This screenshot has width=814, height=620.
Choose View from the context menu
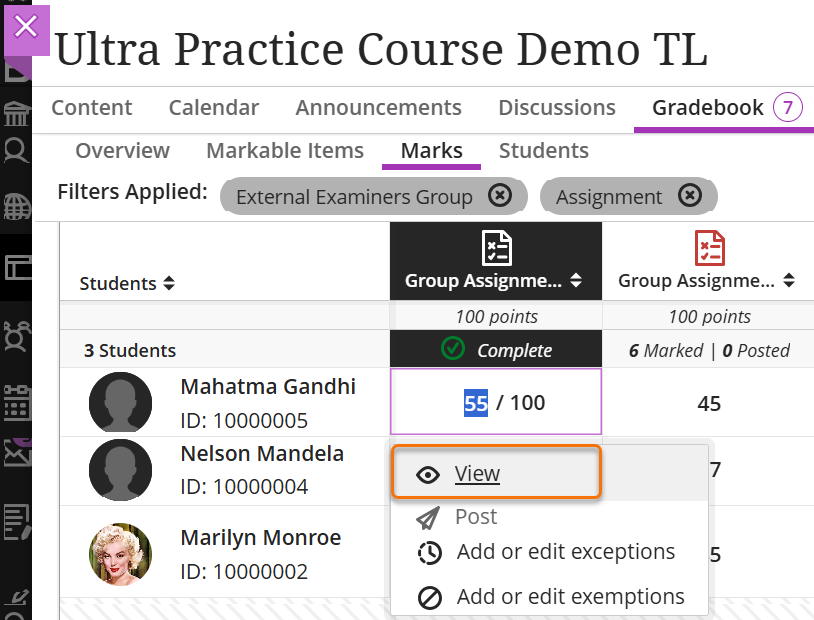pyautogui.click(x=477, y=474)
